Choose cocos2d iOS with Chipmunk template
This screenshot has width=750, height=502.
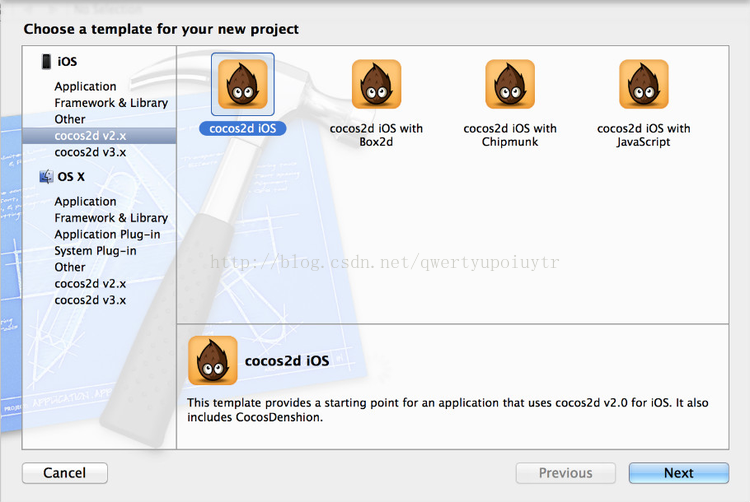pos(510,84)
